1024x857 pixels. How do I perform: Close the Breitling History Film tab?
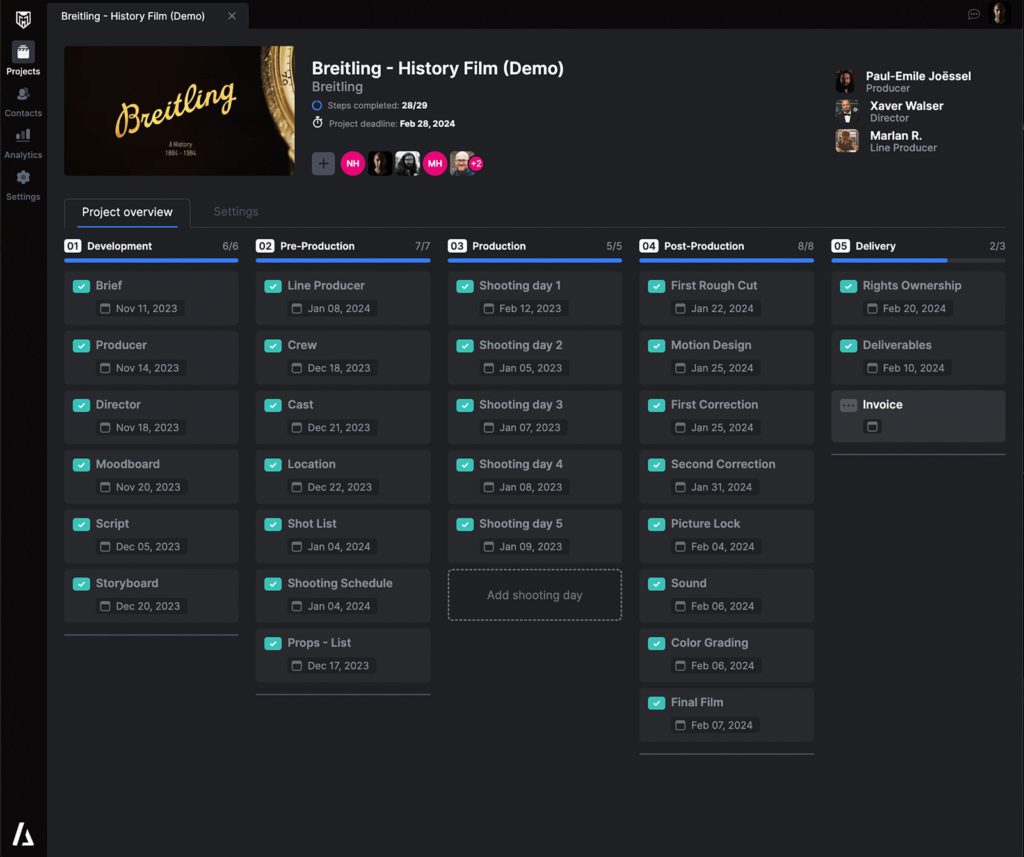click(232, 16)
